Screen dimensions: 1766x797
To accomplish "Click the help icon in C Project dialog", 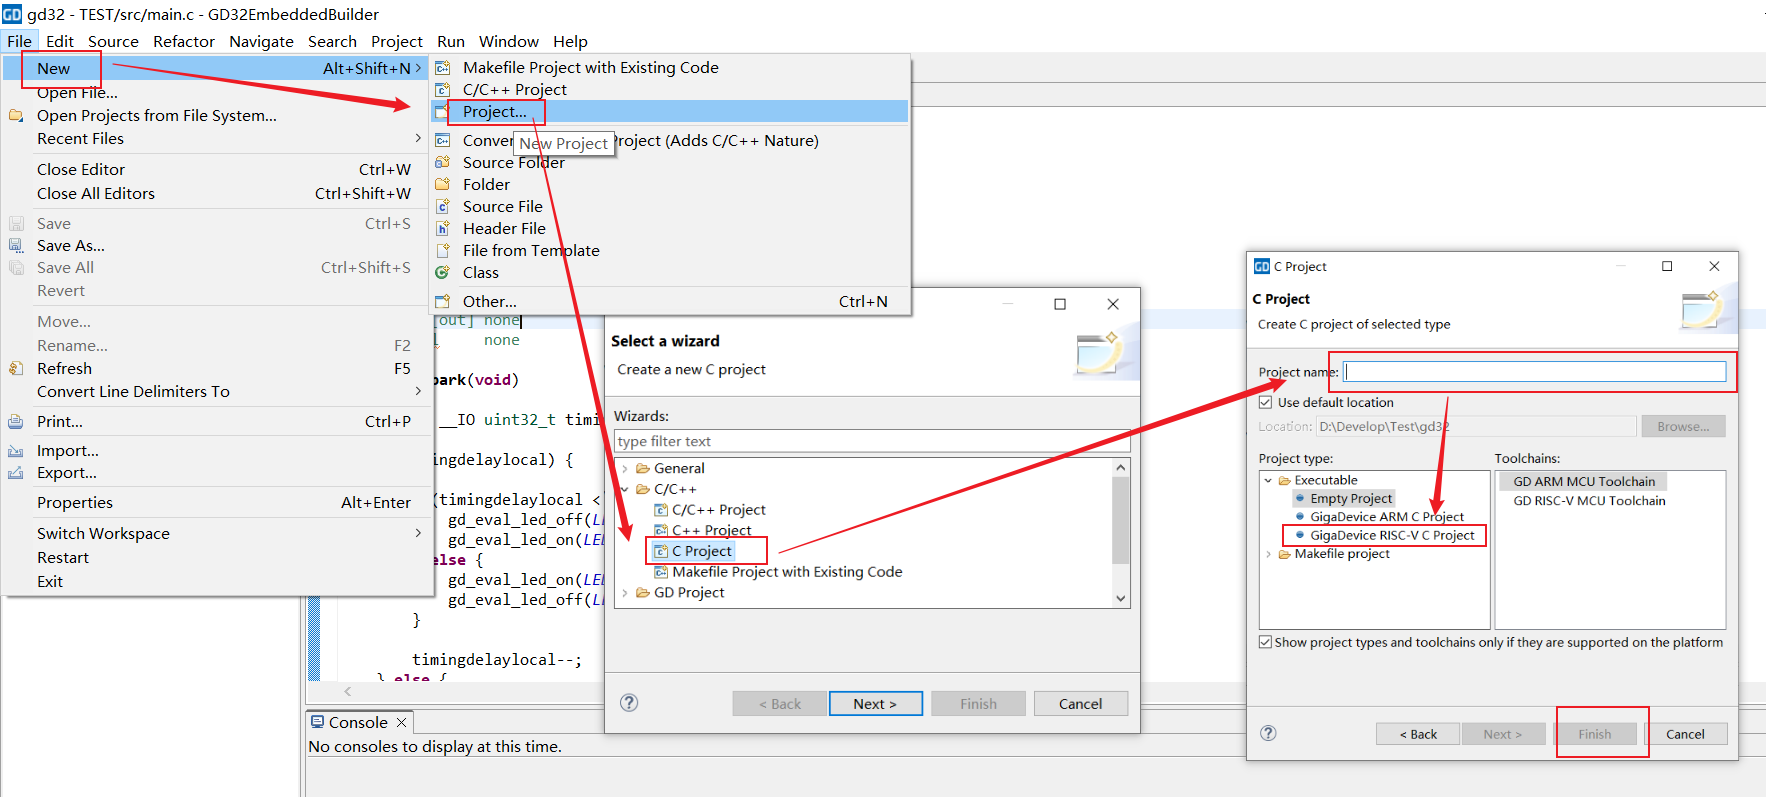I will pyautogui.click(x=1268, y=733).
